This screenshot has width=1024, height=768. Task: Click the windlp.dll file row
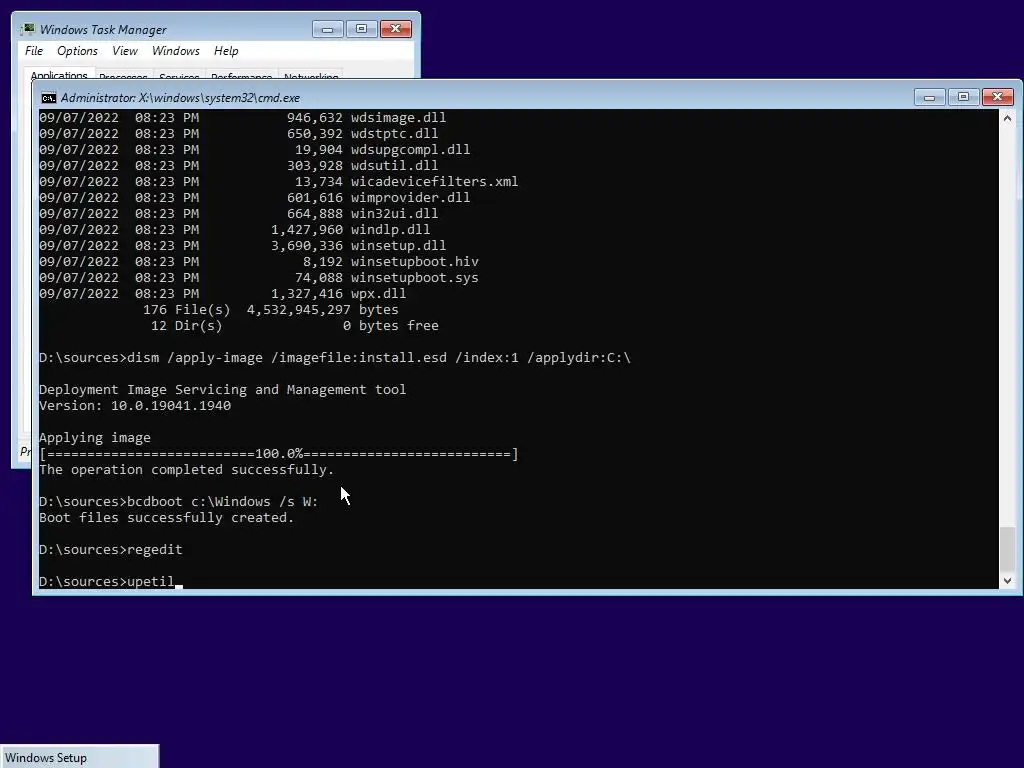[x=234, y=230]
